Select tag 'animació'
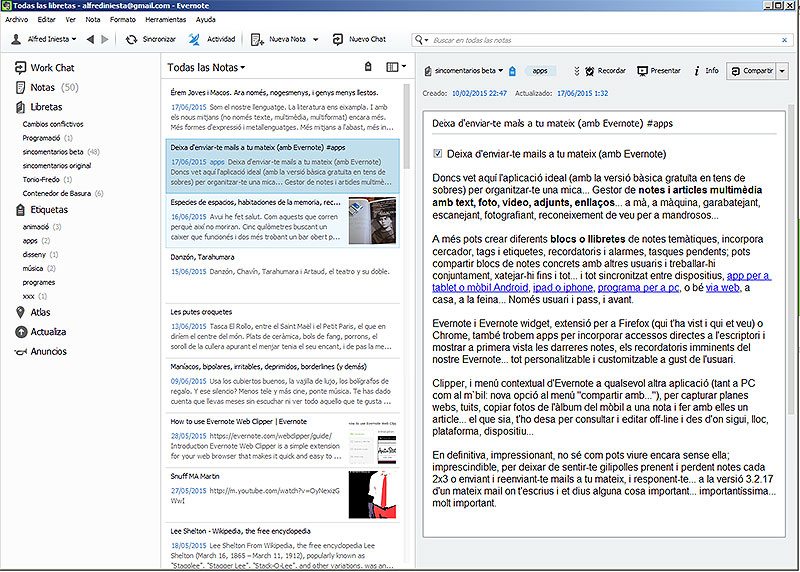Screen dimensions: 800x572 pos(42,227)
